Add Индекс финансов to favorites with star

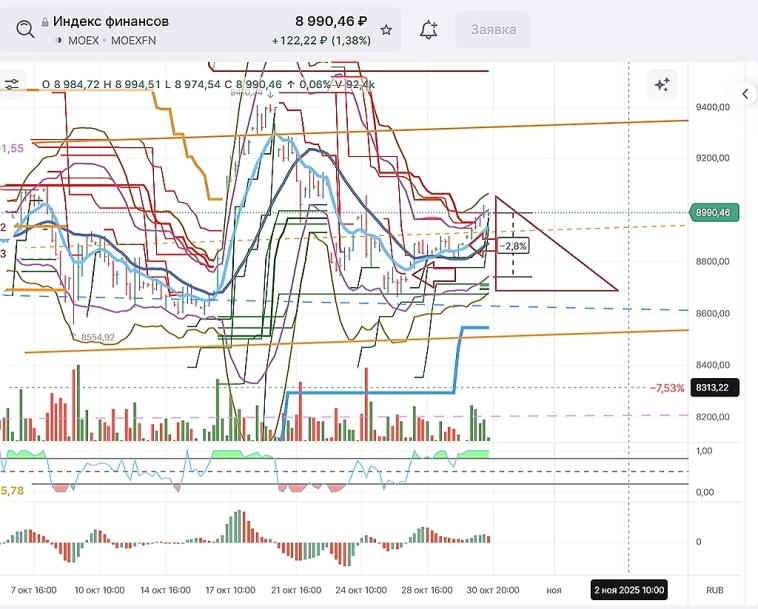386,30
